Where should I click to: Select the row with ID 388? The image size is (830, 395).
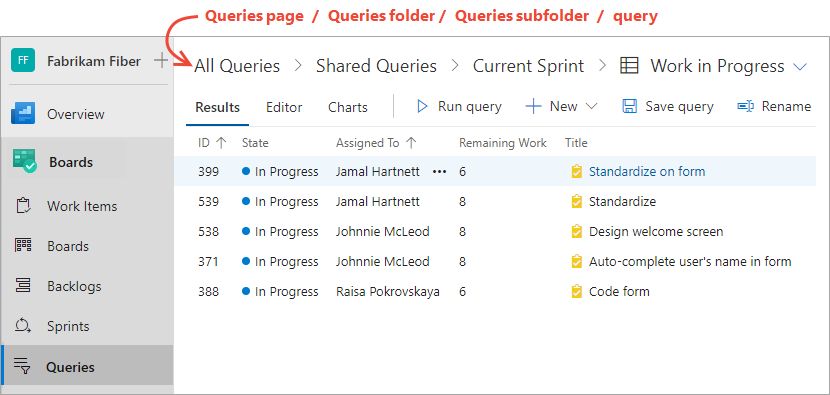(495, 292)
